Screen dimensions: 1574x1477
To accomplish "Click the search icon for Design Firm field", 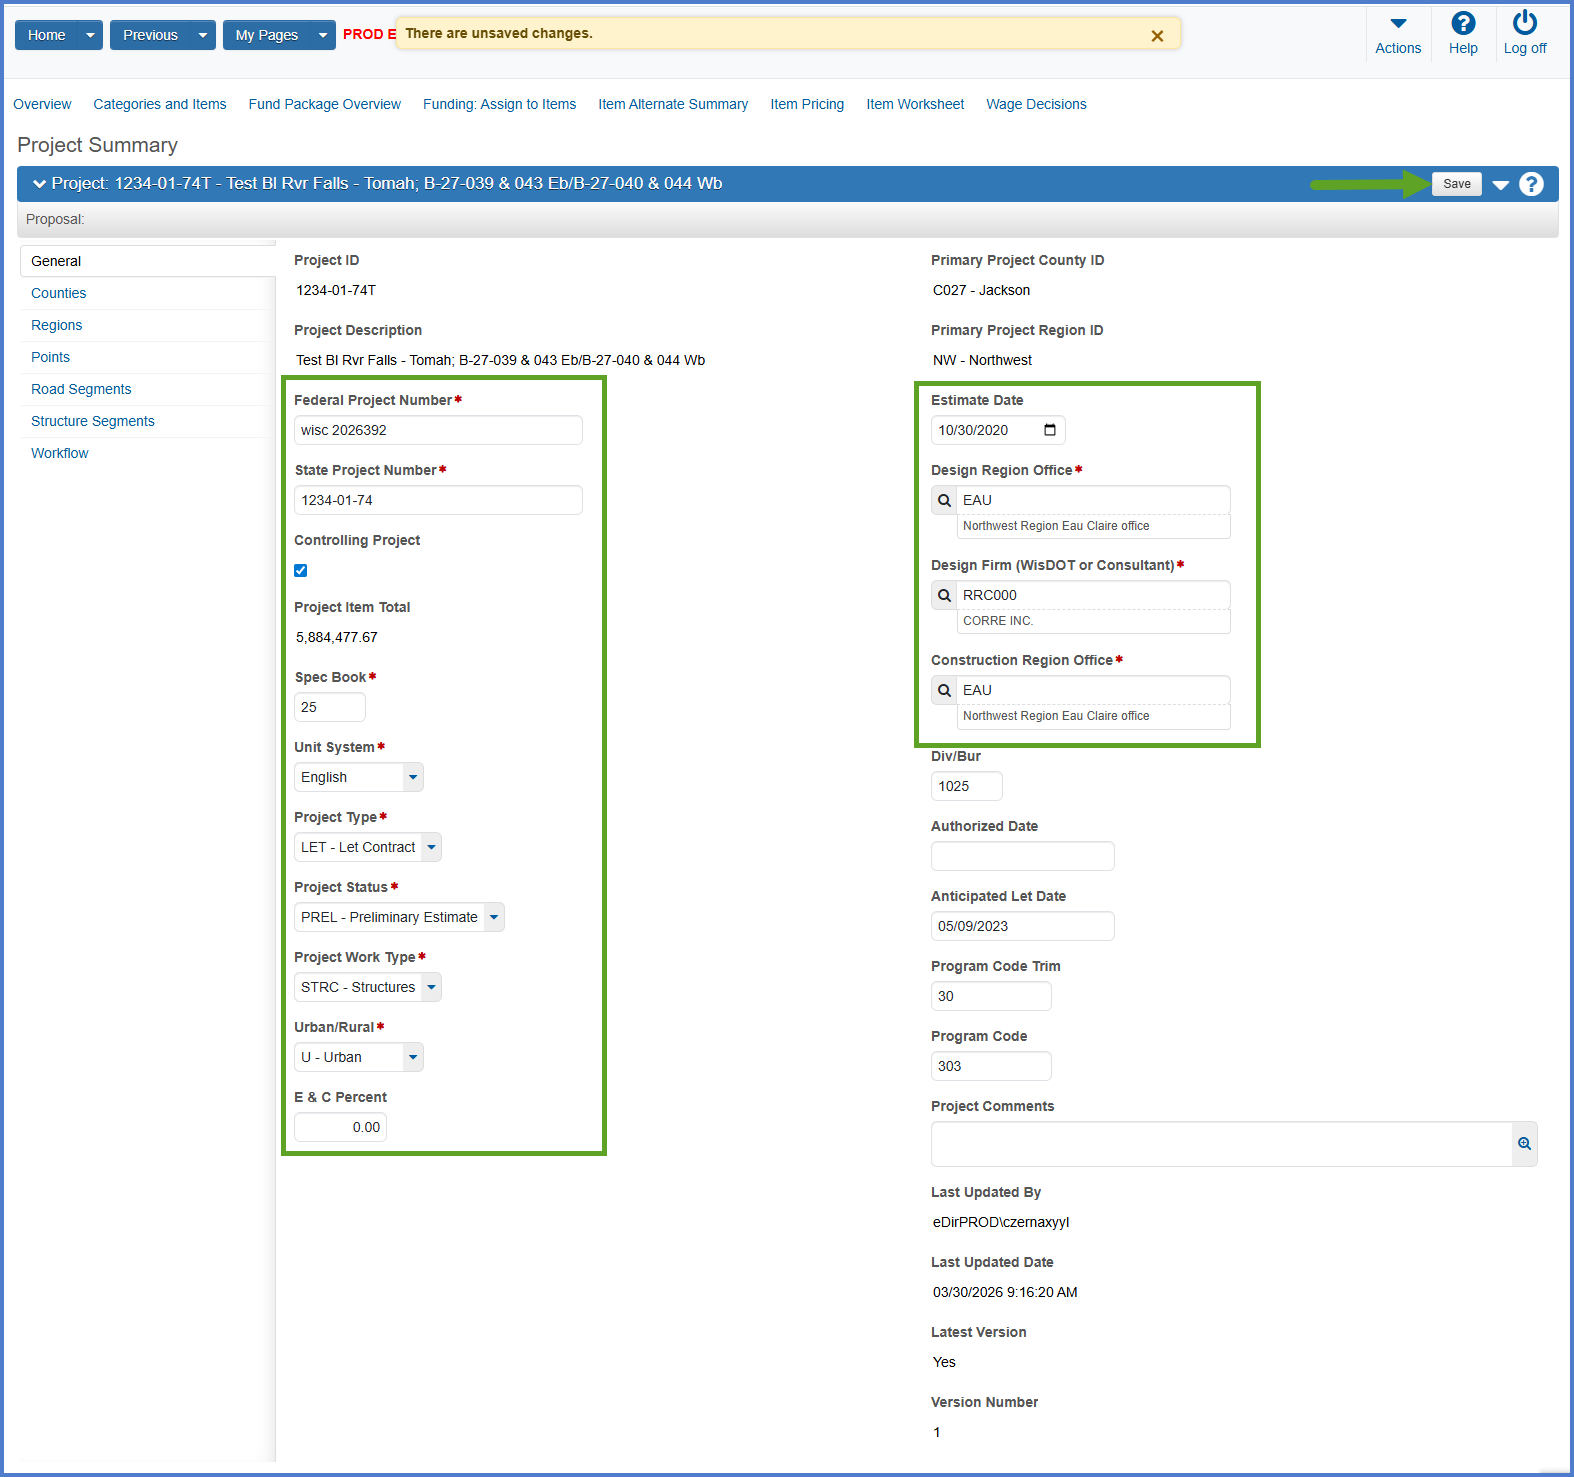I will (x=944, y=595).
